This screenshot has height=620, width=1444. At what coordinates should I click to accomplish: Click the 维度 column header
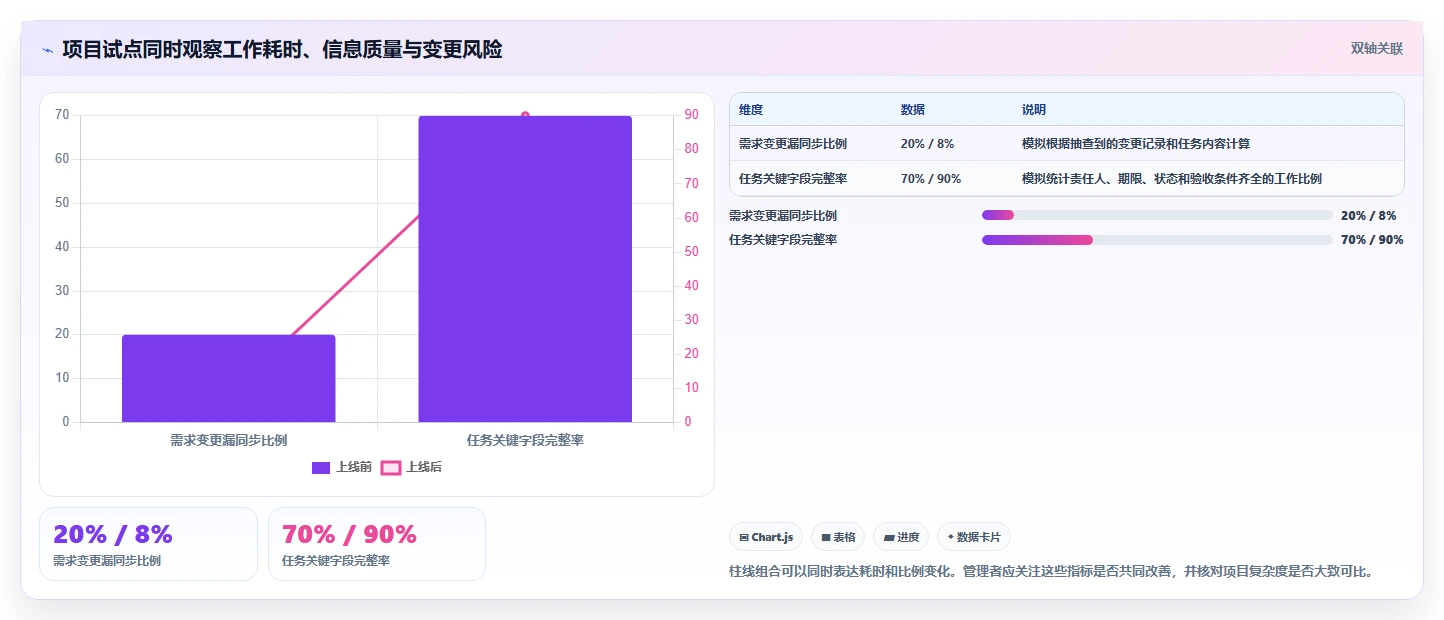coord(751,110)
